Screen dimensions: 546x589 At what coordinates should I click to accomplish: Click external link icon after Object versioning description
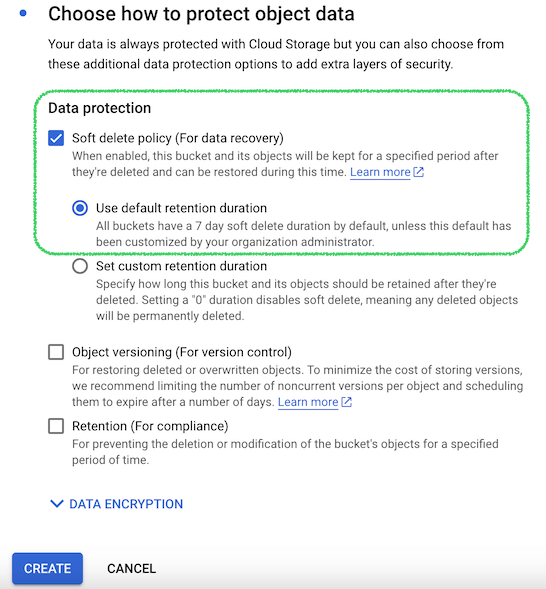pos(346,402)
